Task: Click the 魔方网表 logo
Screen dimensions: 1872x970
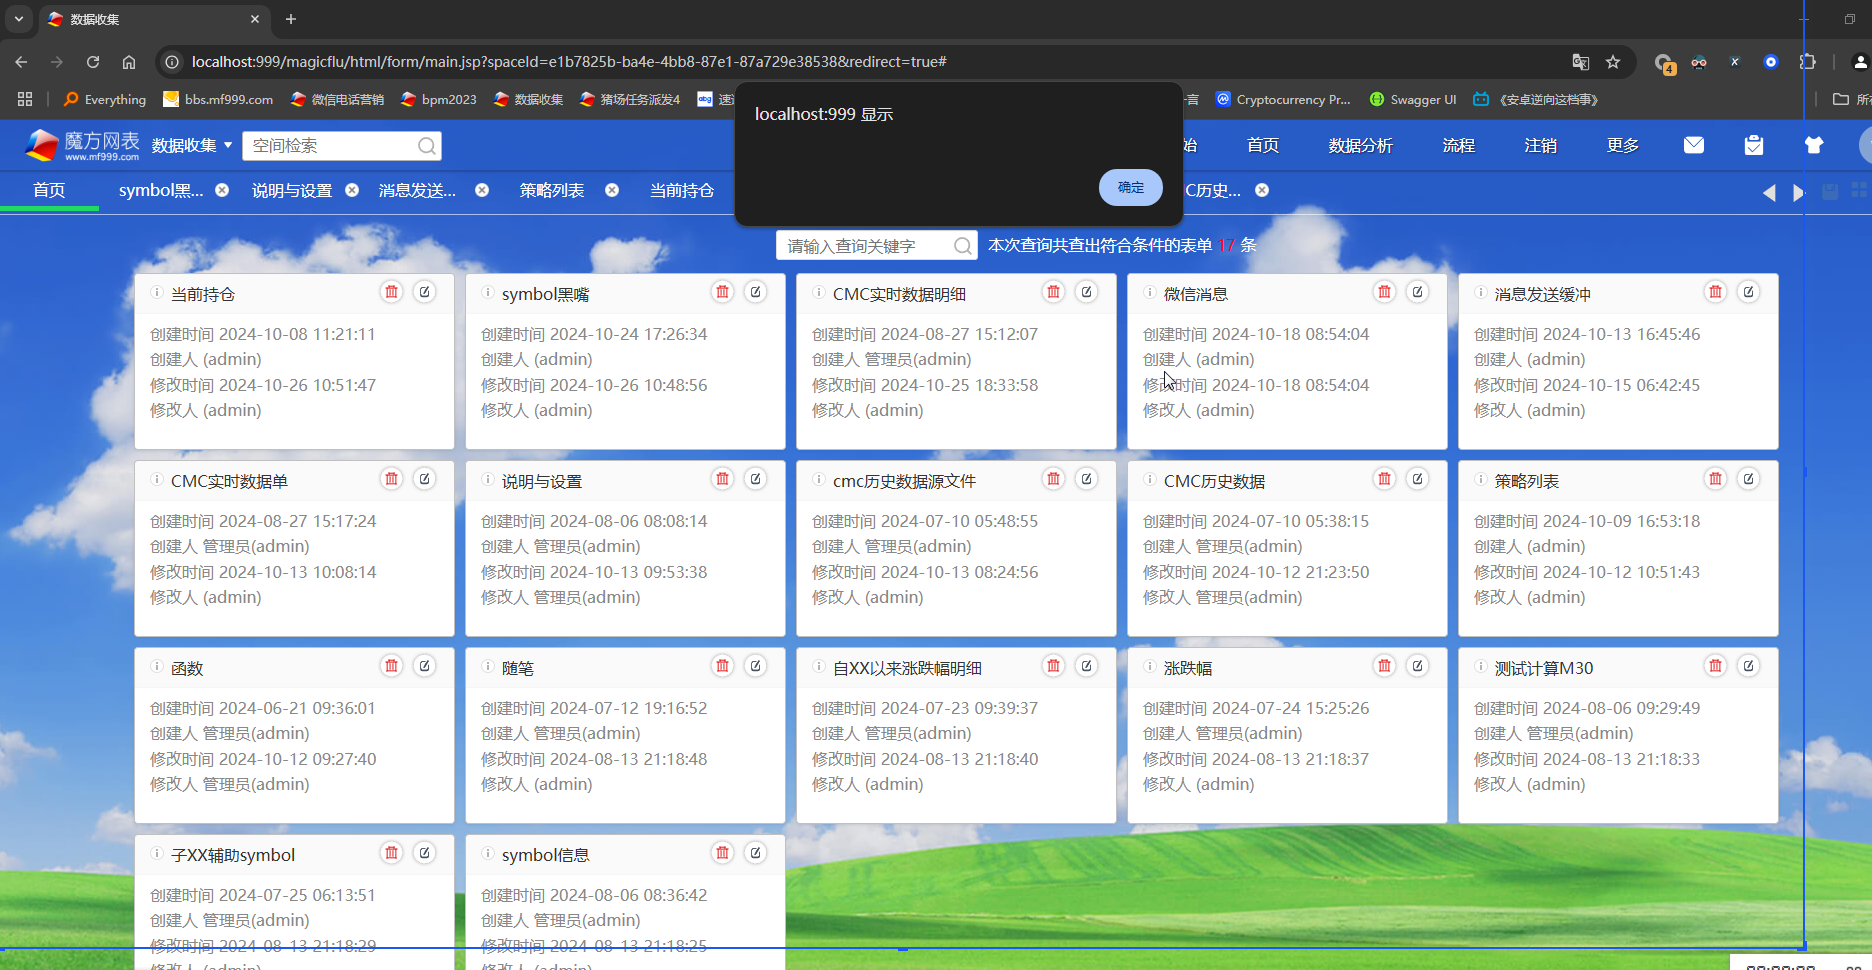Action: click(82, 145)
